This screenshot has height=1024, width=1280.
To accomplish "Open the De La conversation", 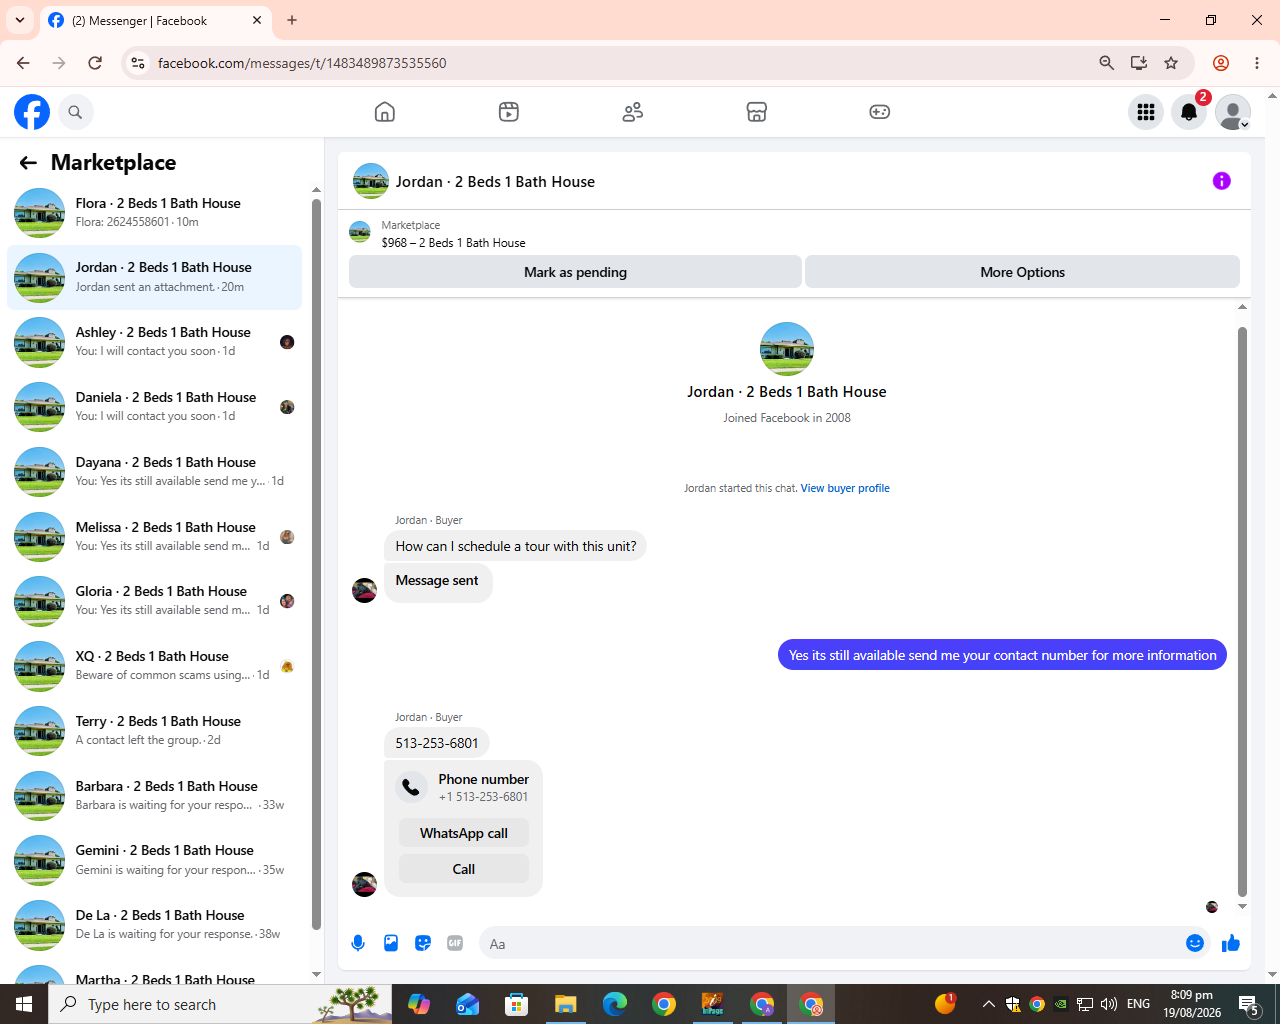I will 155,925.
